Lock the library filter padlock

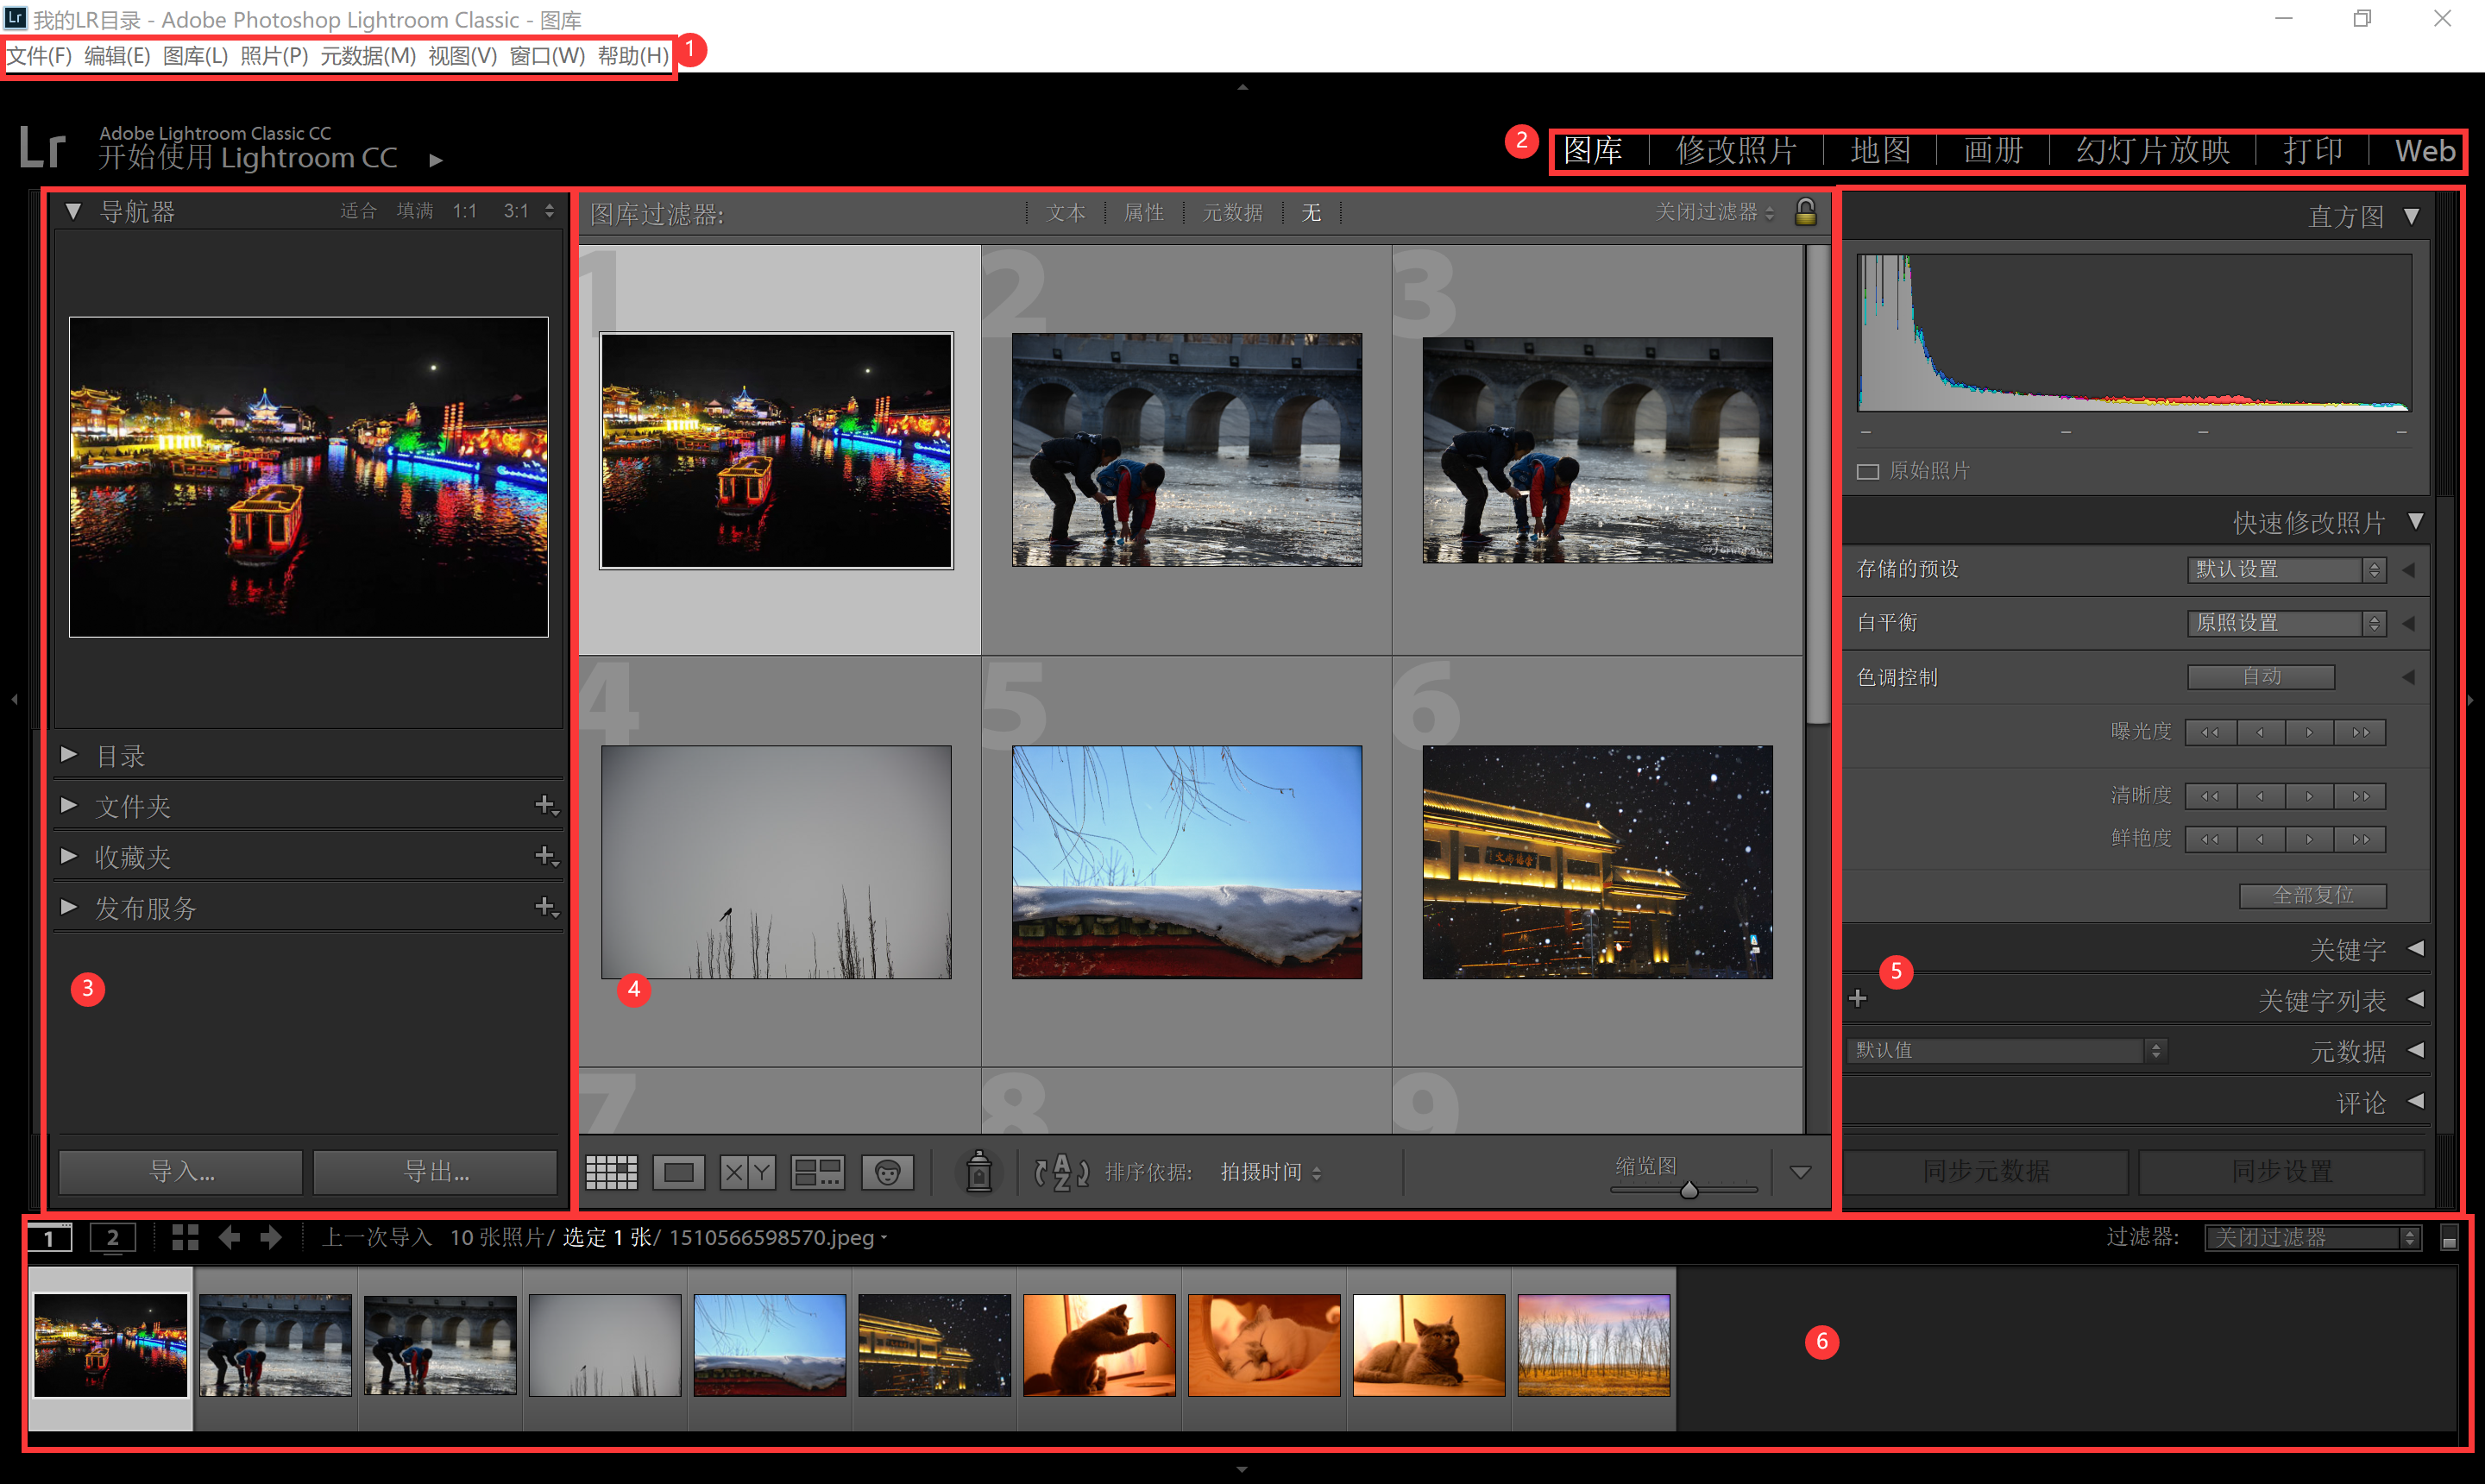point(1806,212)
